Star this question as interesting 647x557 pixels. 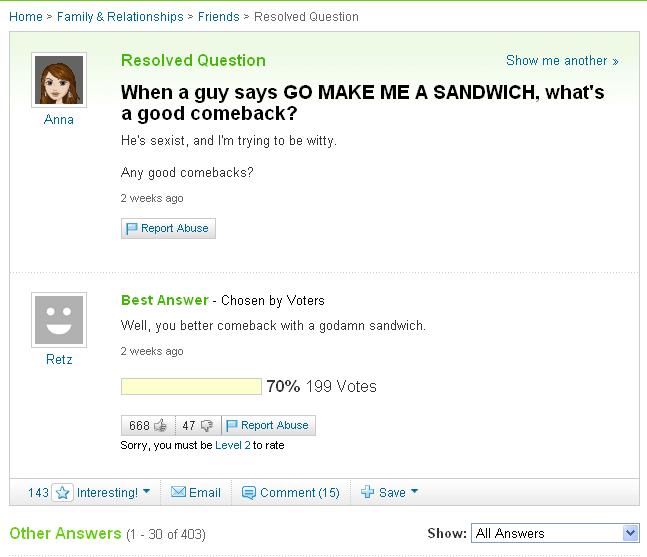tap(62, 493)
